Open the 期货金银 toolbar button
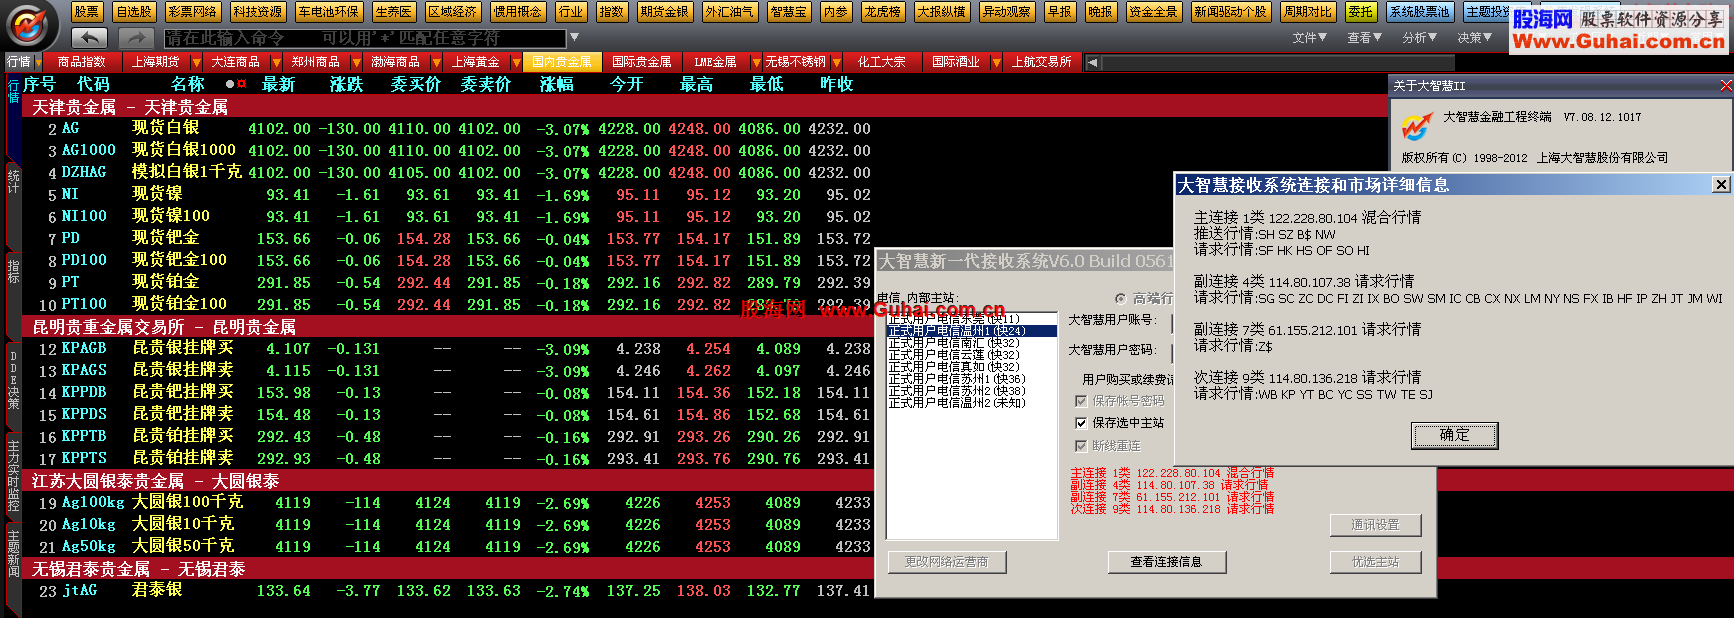 tap(664, 12)
